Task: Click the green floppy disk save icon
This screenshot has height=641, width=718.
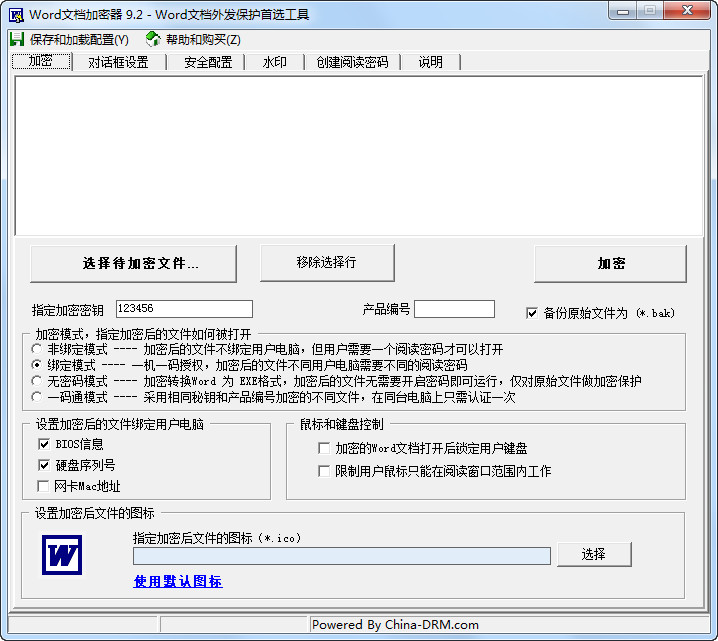Action: (16, 39)
